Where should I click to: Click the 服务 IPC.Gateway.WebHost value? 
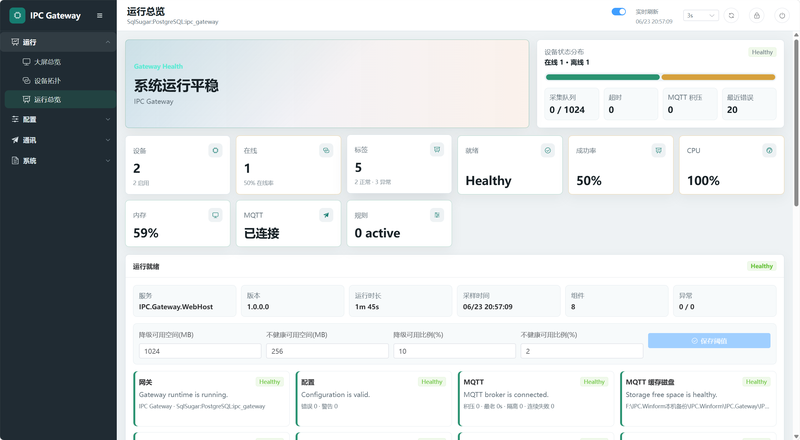[176, 307]
